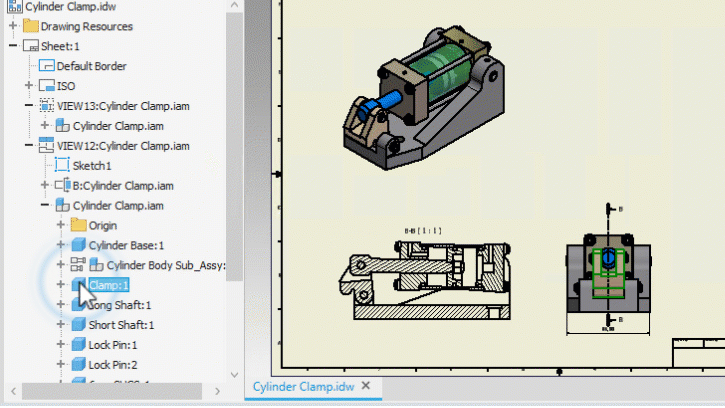Image resolution: width=725 pixels, height=408 pixels.
Task: Click the Short Shaft:1 part icon
Action: [x=79, y=324]
